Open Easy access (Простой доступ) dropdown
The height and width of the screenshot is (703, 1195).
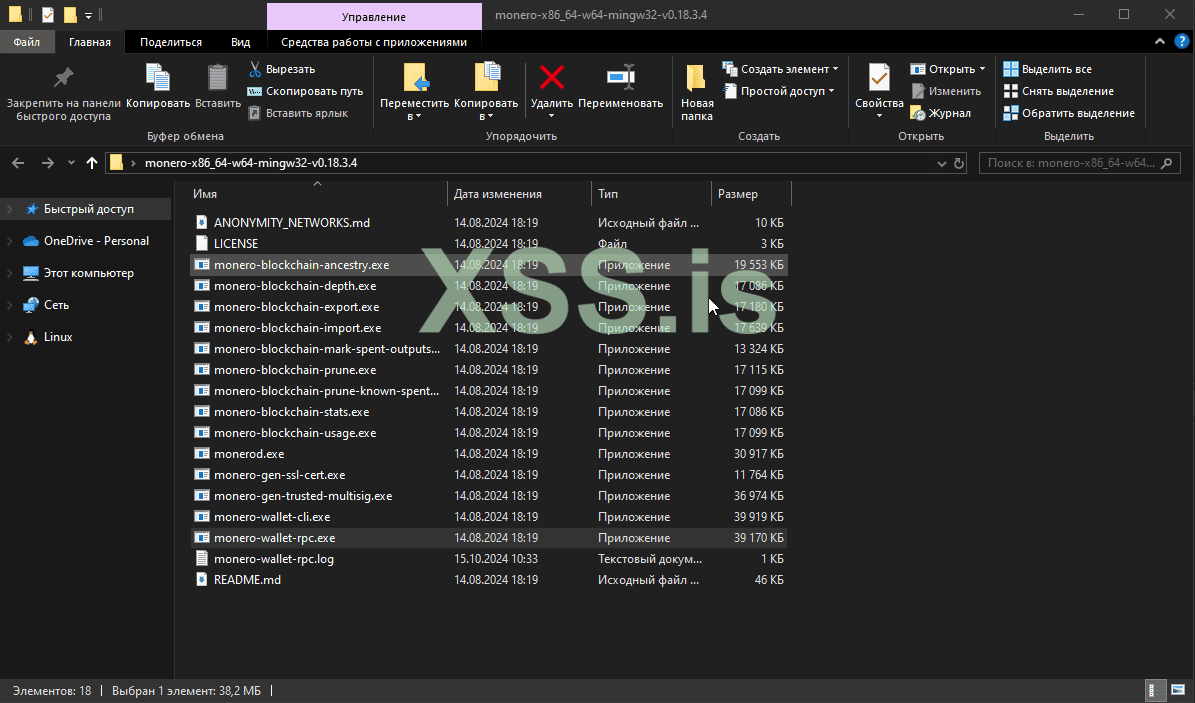777,91
